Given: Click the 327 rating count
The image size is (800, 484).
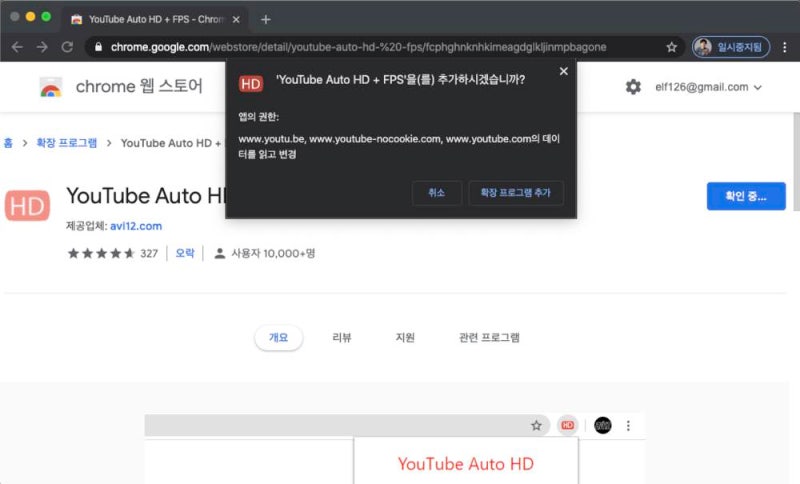Looking at the screenshot, I should [x=149, y=253].
